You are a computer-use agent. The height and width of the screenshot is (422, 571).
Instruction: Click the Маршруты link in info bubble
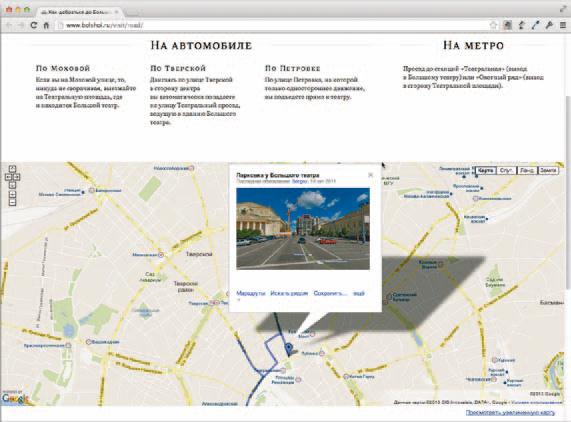[x=251, y=293]
